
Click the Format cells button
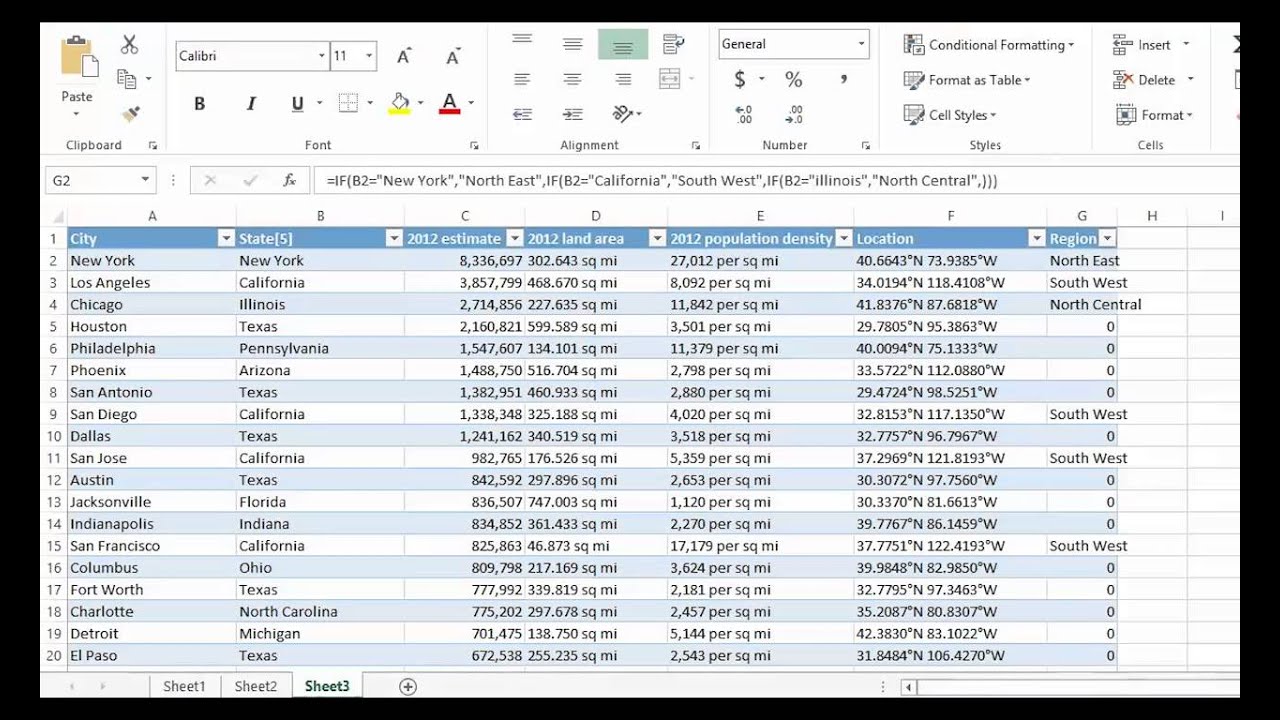click(x=1154, y=115)
